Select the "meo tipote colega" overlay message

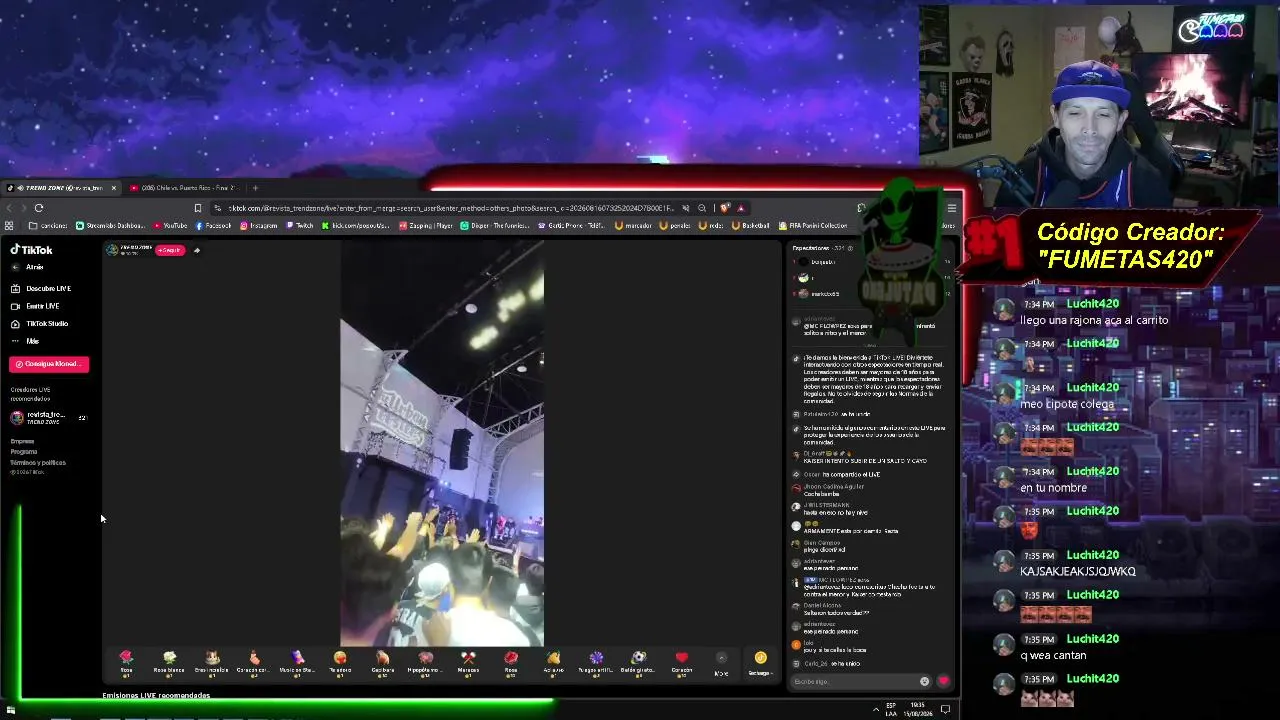click(1067, 404)
